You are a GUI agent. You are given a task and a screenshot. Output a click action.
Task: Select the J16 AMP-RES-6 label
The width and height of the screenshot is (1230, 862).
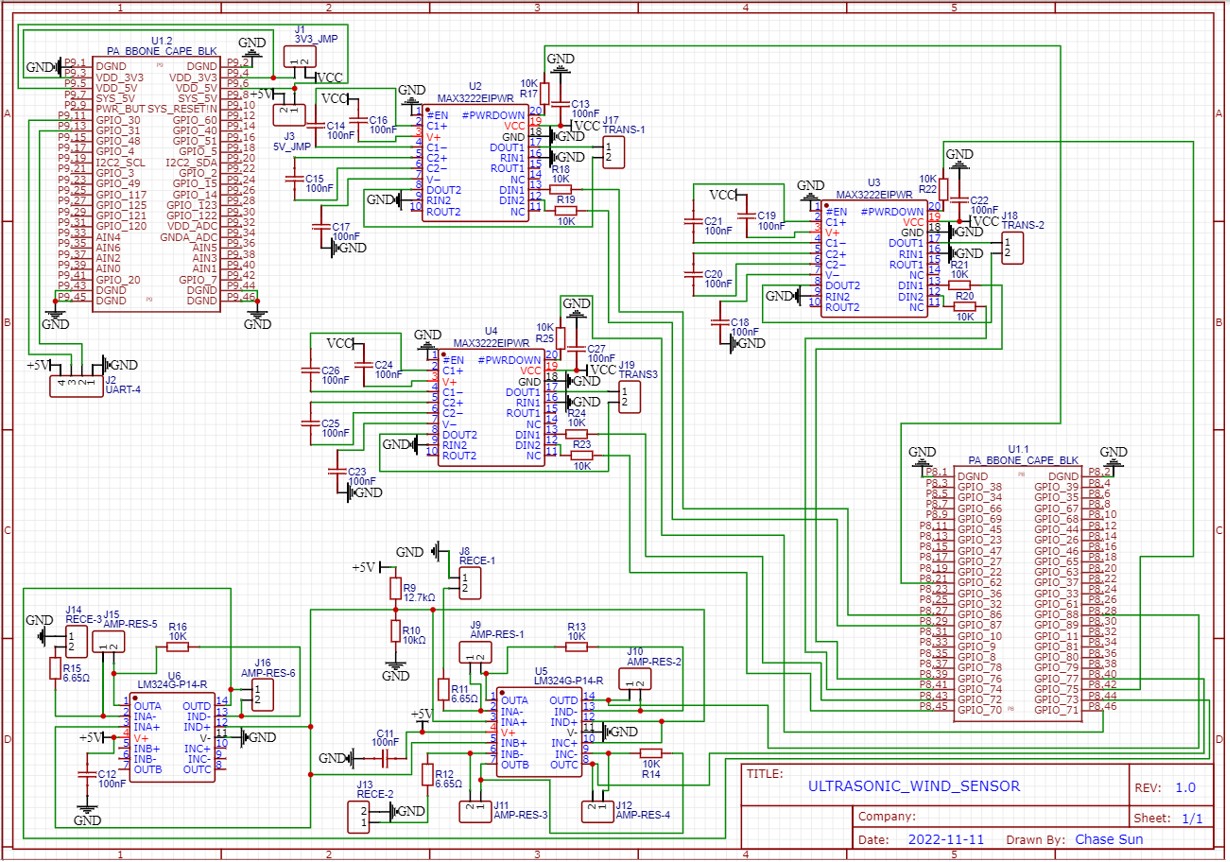pos(268,668)
